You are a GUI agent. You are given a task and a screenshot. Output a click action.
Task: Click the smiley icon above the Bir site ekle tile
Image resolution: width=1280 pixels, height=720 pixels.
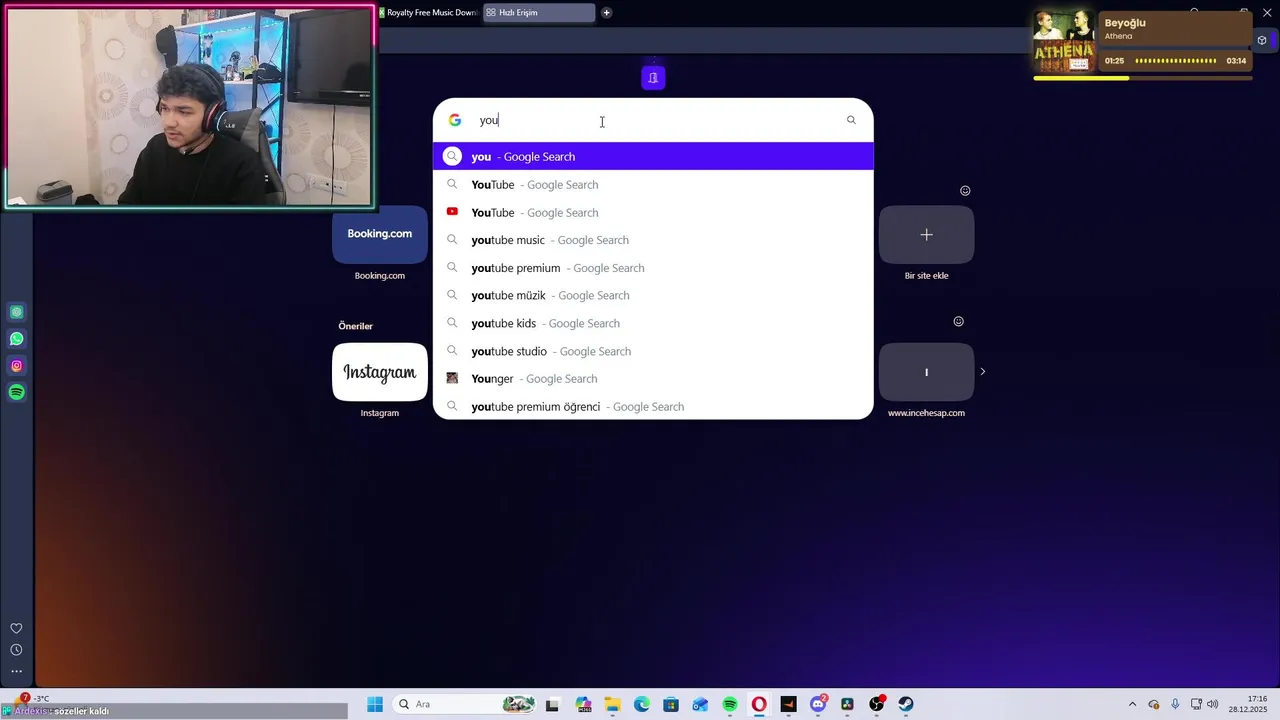965,191
